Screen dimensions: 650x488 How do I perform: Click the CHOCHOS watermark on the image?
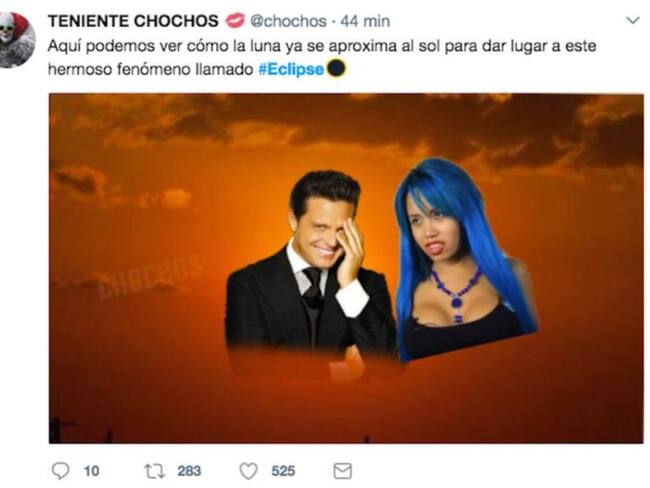click(150, 275)
